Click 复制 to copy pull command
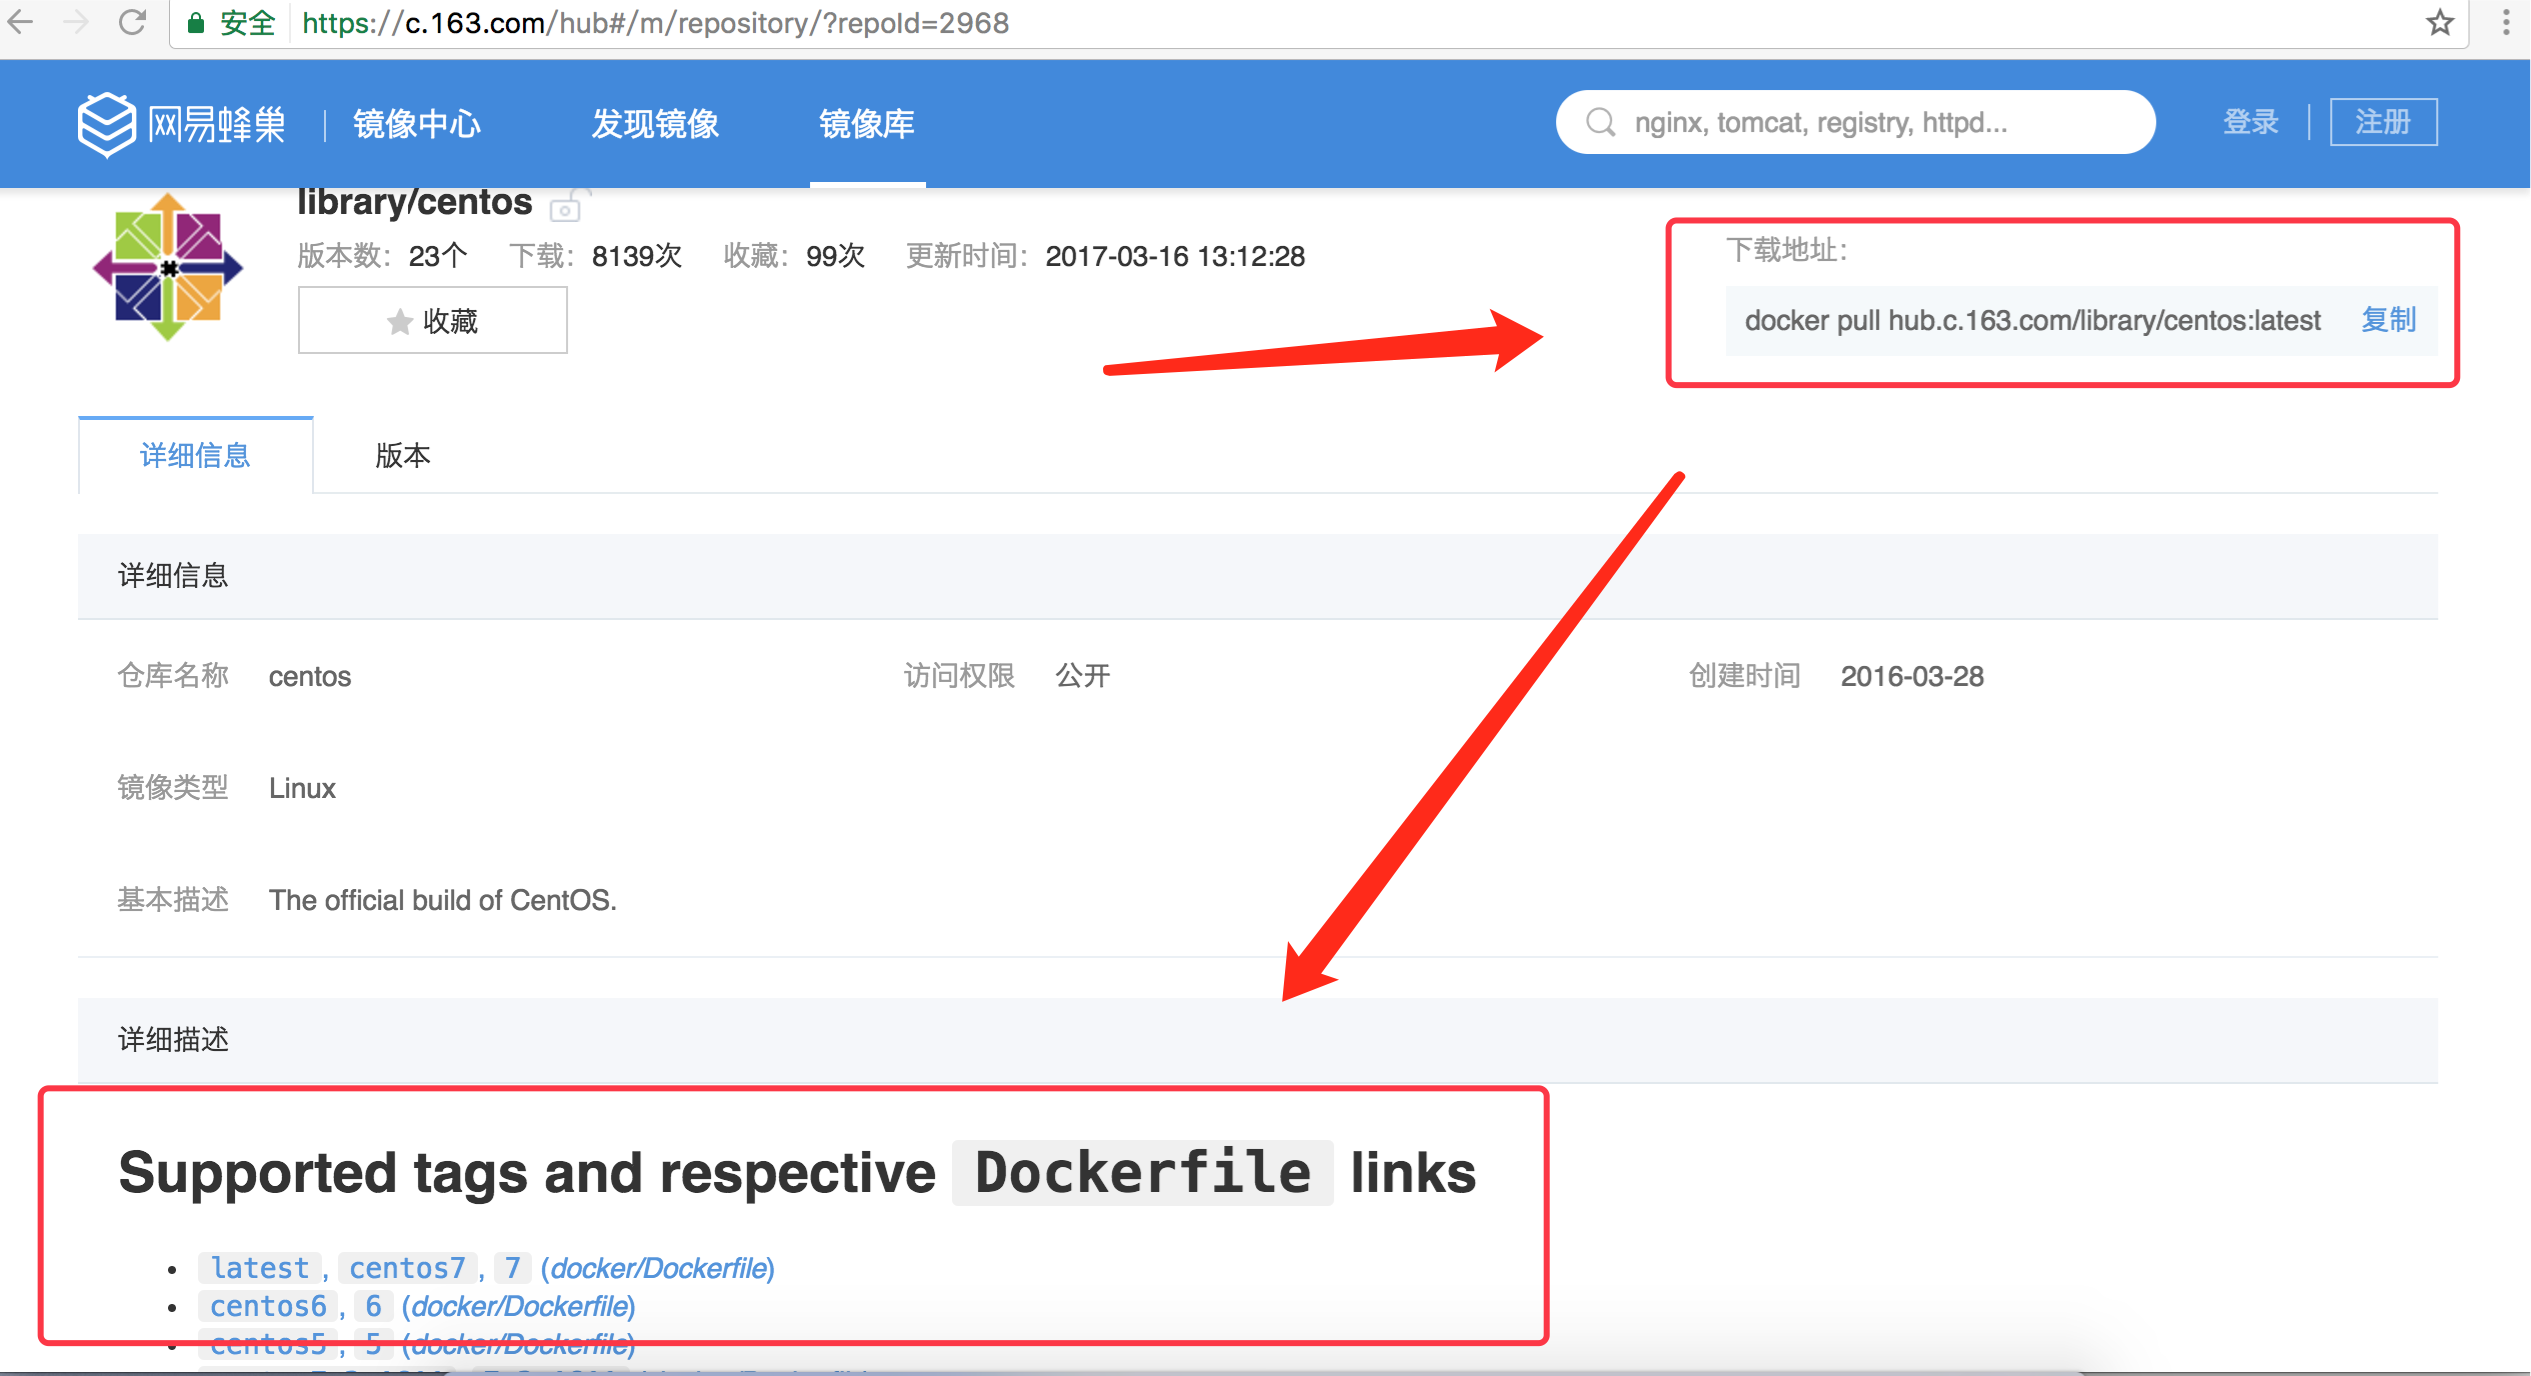2531x1376 pixels. (x=2388, y=320)
